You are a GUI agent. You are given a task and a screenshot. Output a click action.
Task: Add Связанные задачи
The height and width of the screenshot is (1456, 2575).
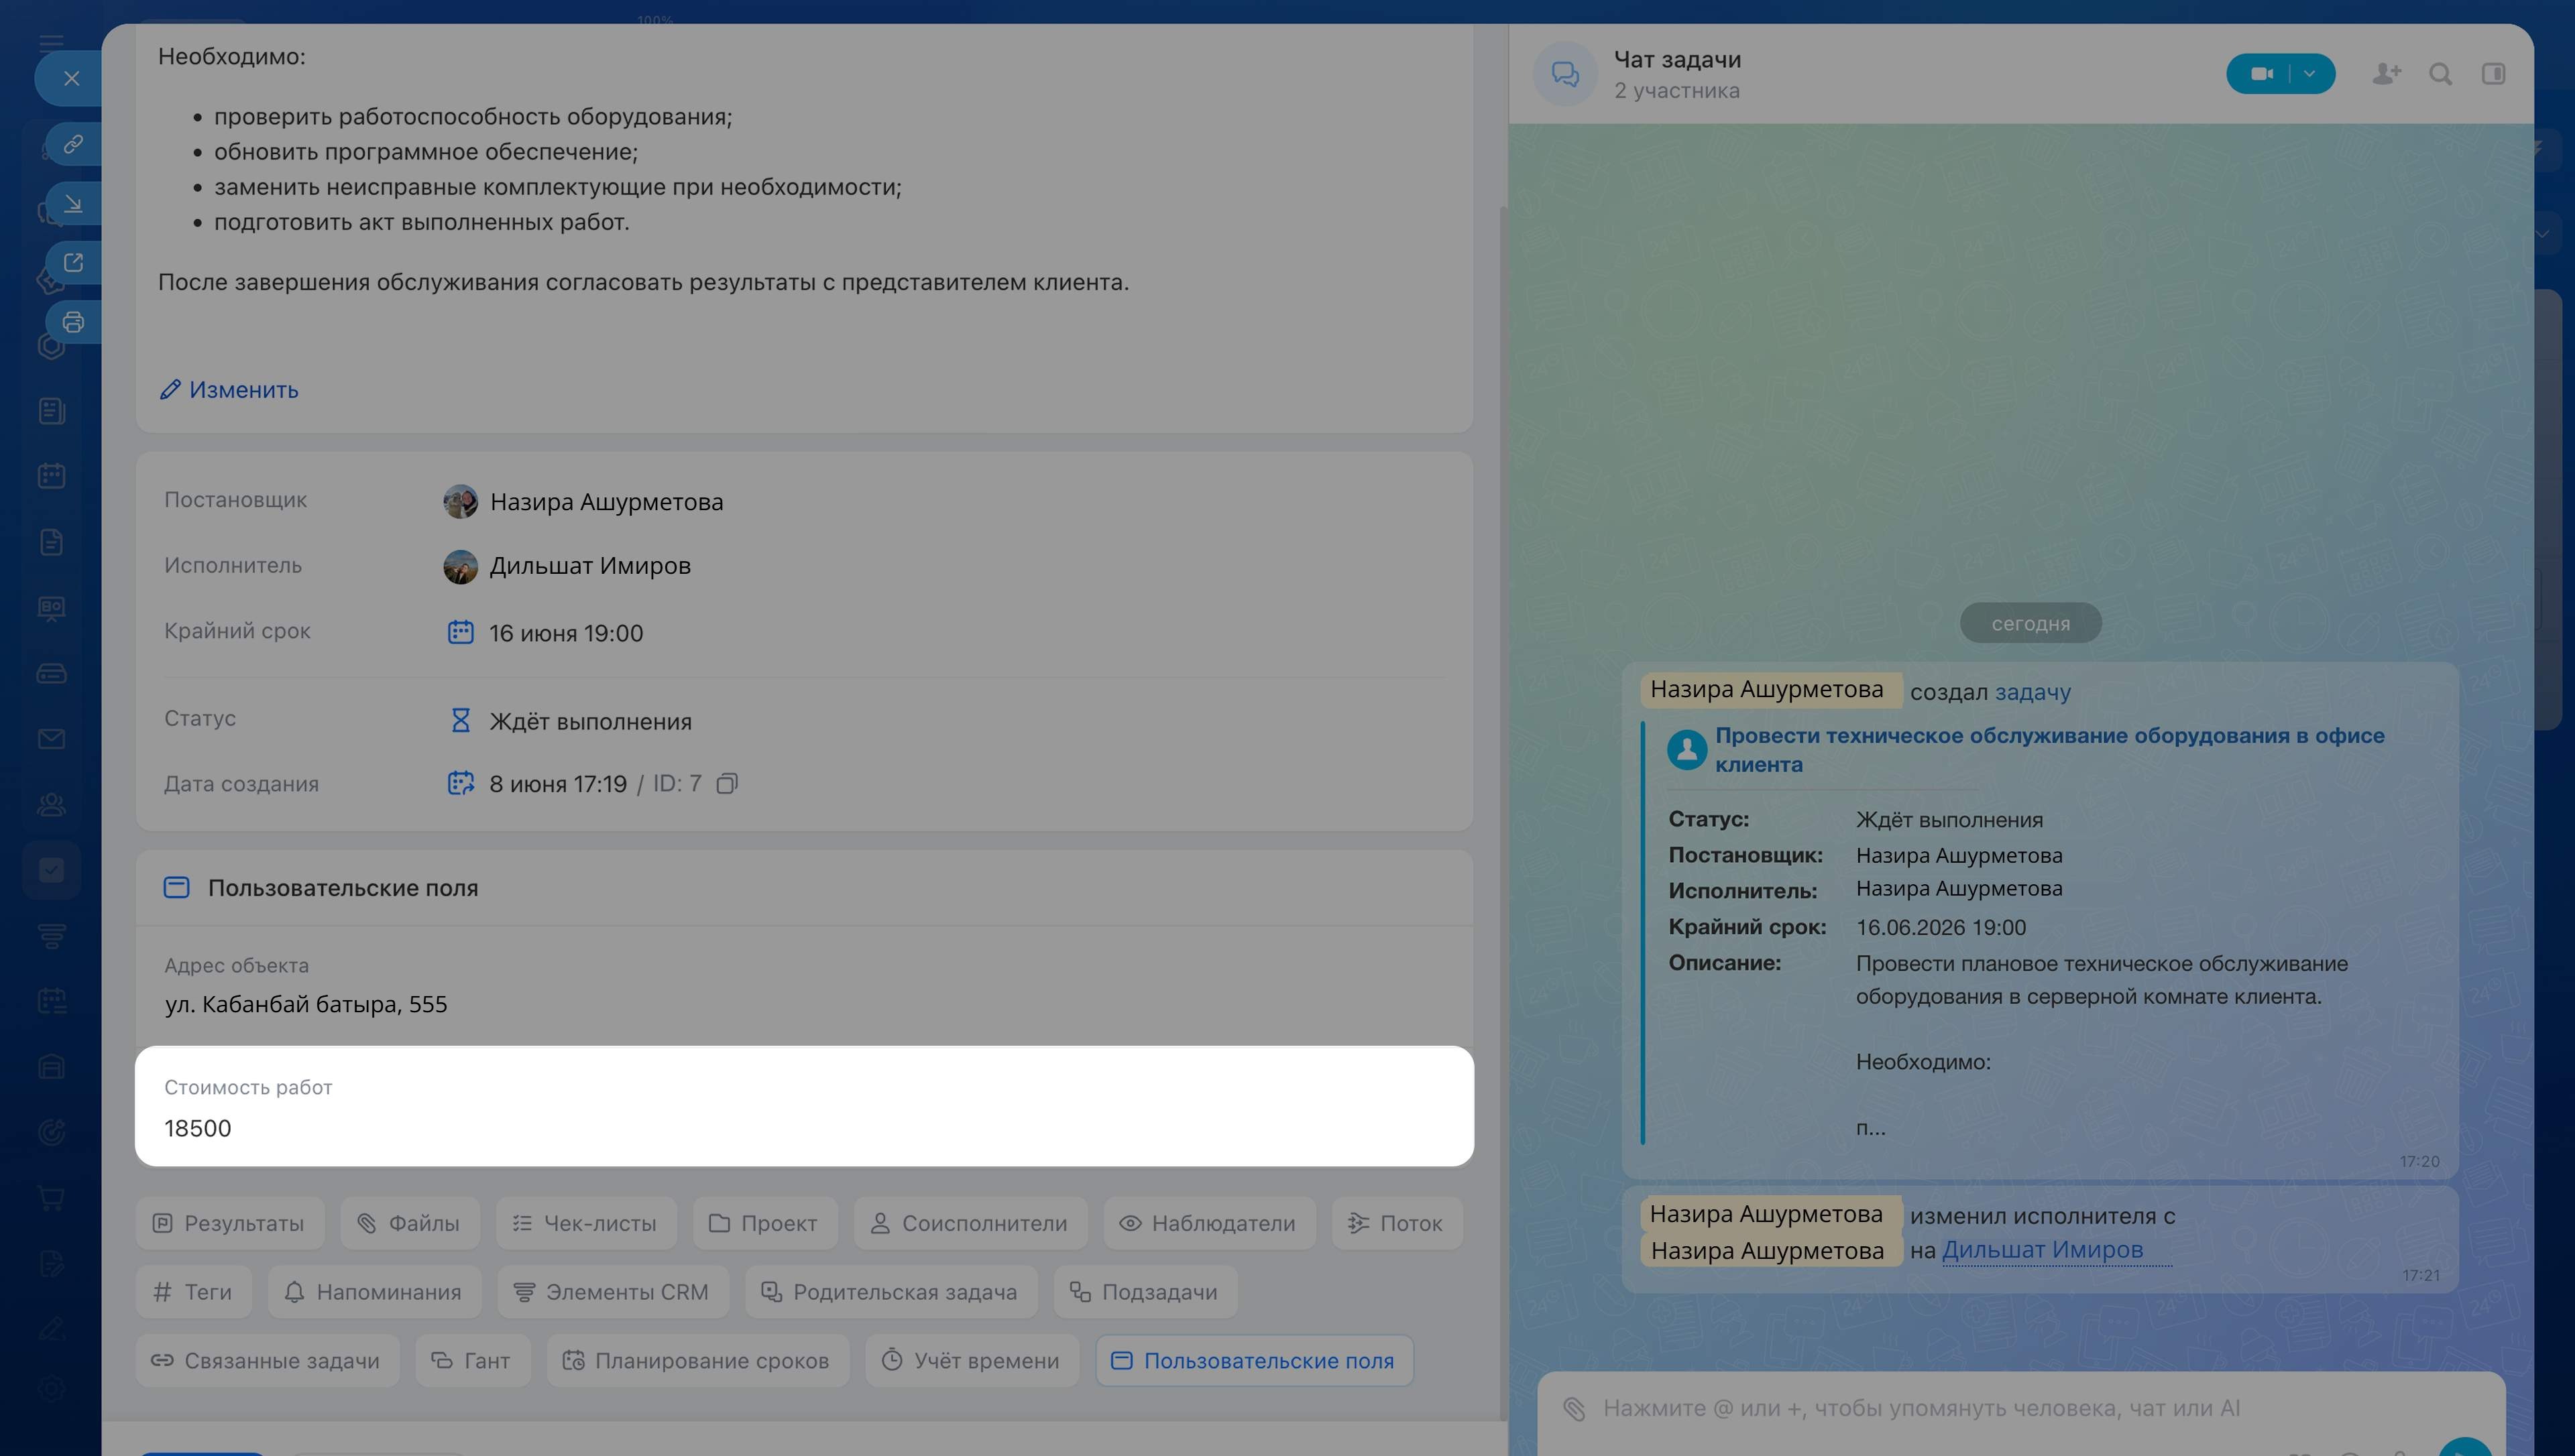[267, 1361]
